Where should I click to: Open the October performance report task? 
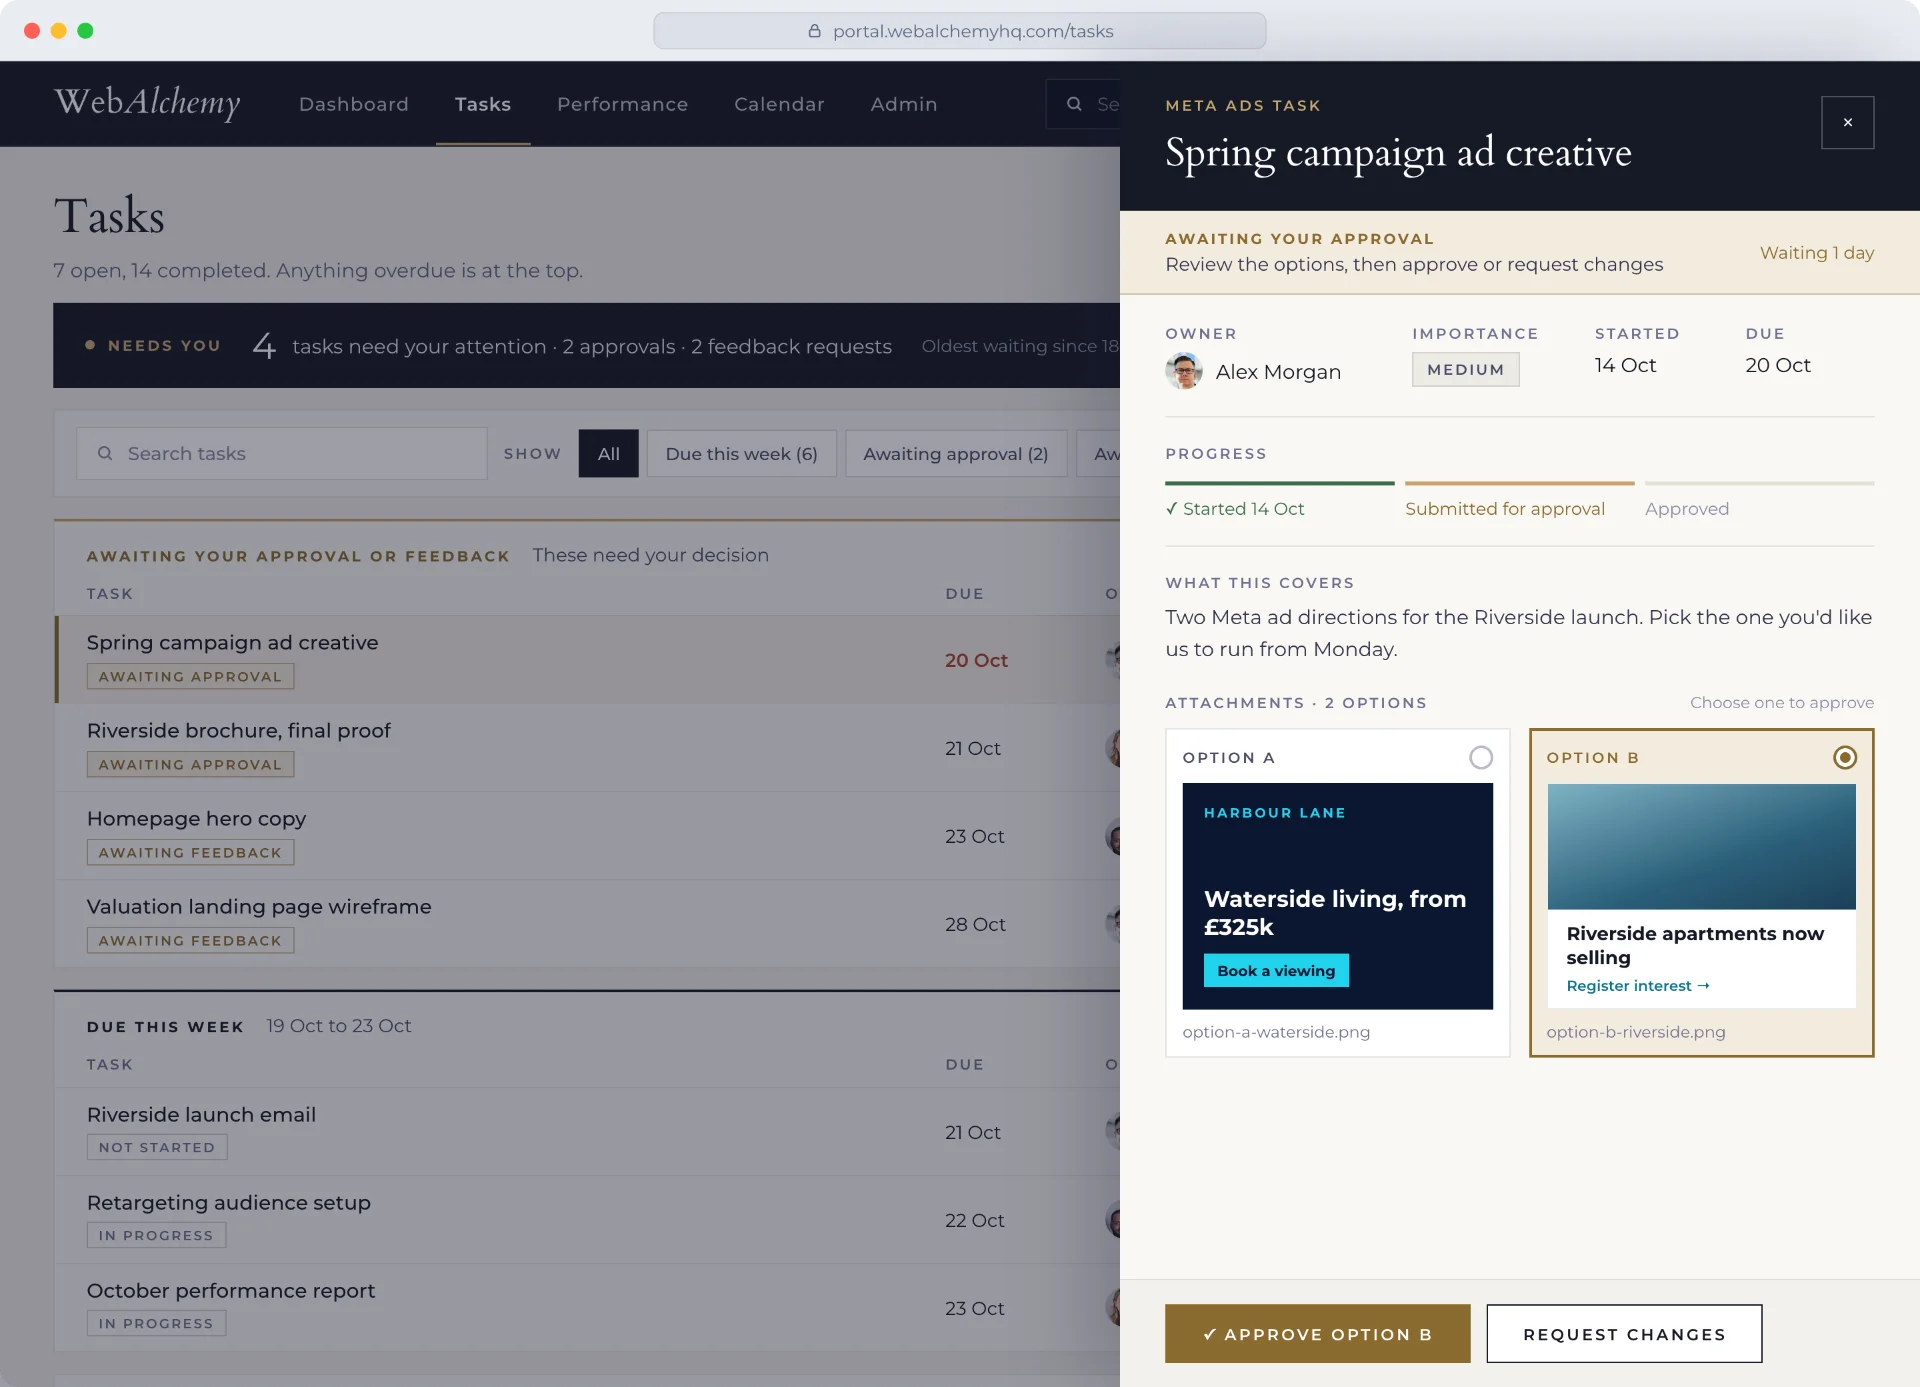coord(588,1307)
